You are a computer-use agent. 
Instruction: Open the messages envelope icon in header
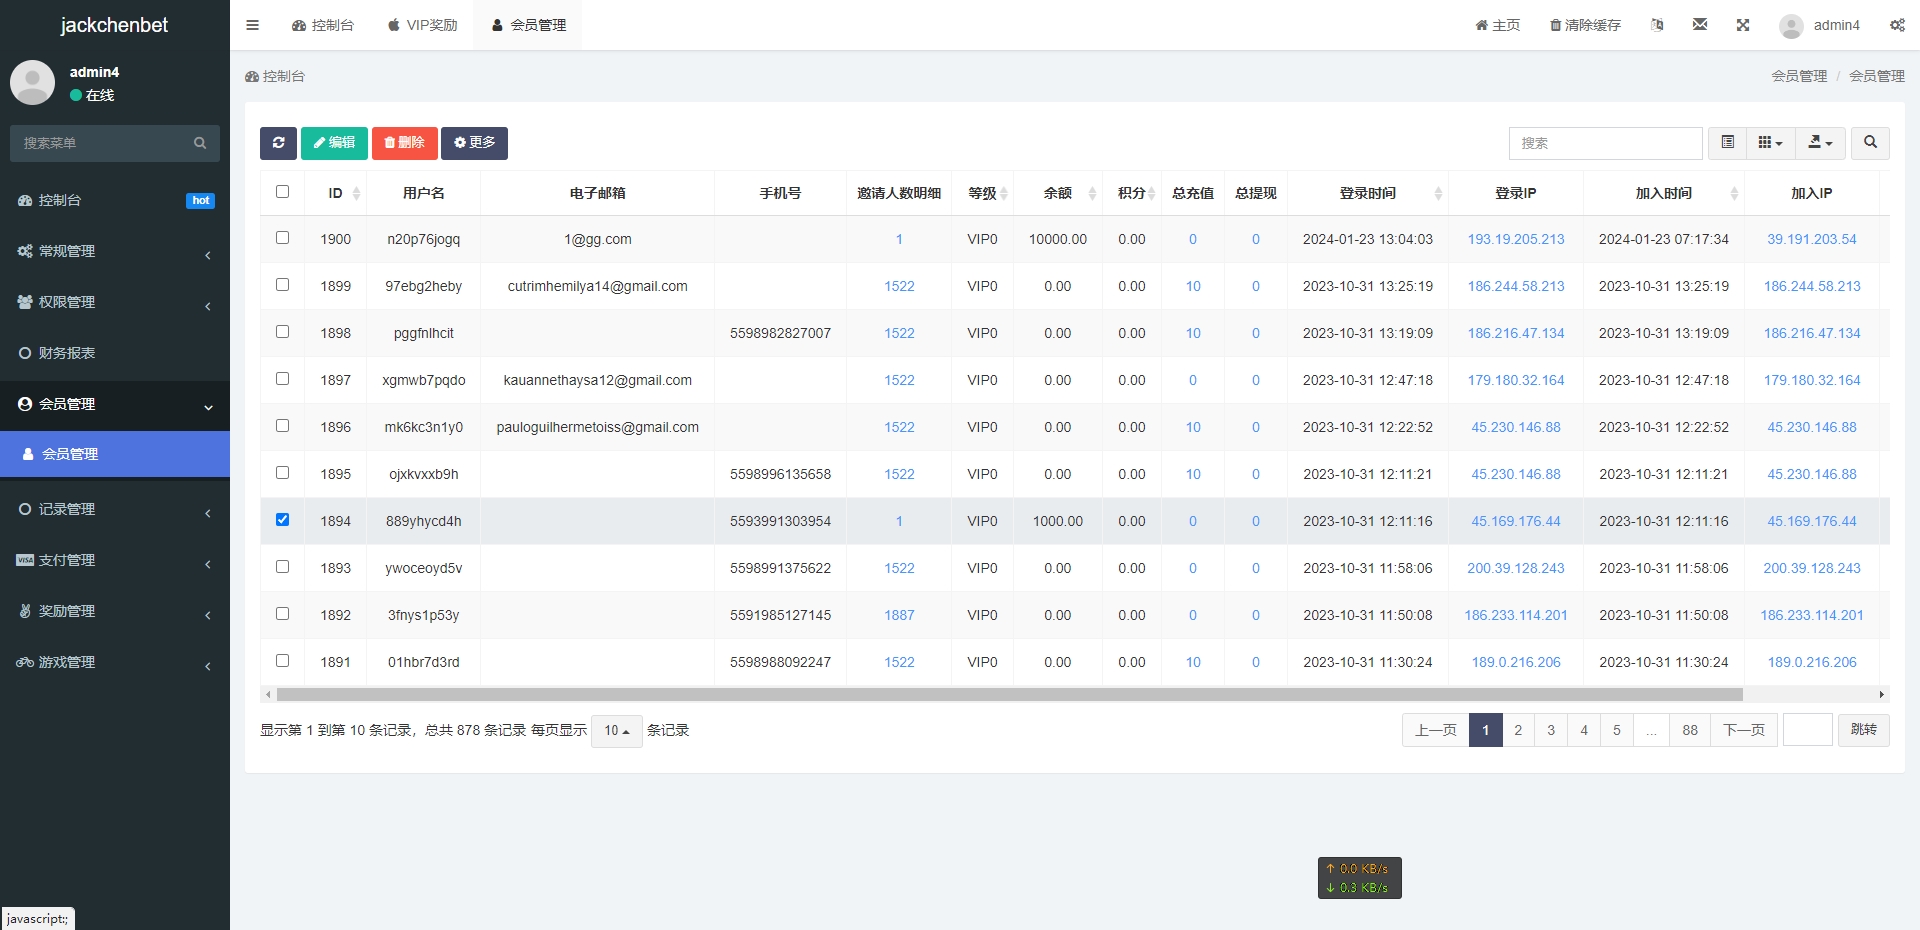click(x=1700, y=25)
